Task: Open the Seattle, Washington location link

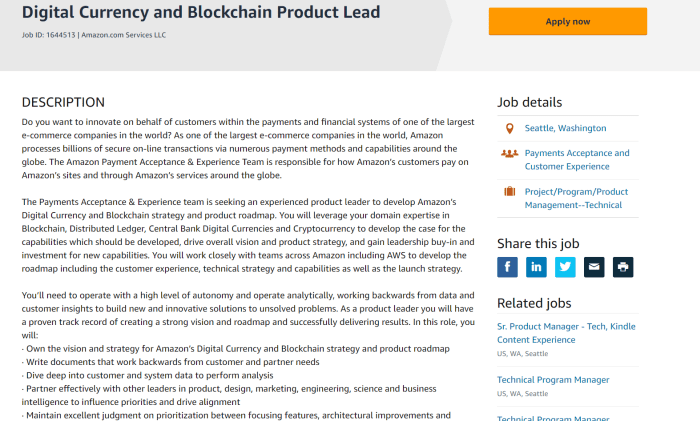Action: [x=565, y=128]
